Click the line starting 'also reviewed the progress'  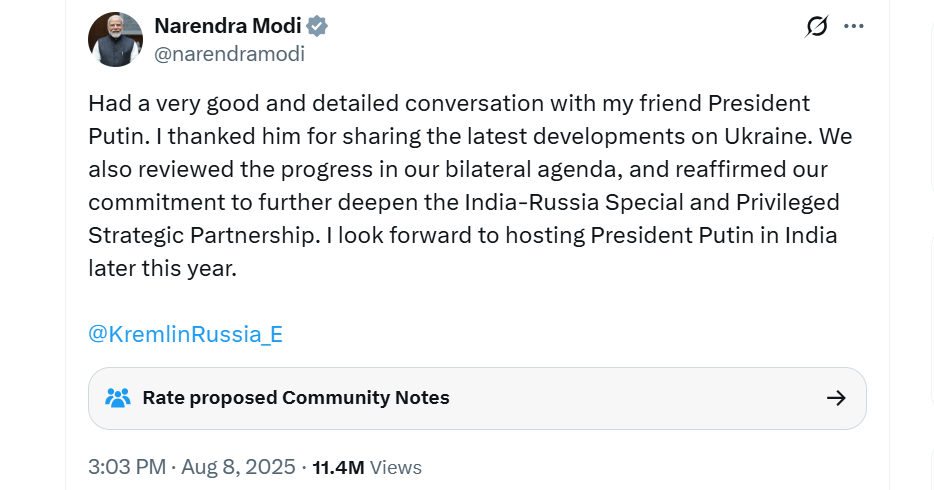click(458, 170)
